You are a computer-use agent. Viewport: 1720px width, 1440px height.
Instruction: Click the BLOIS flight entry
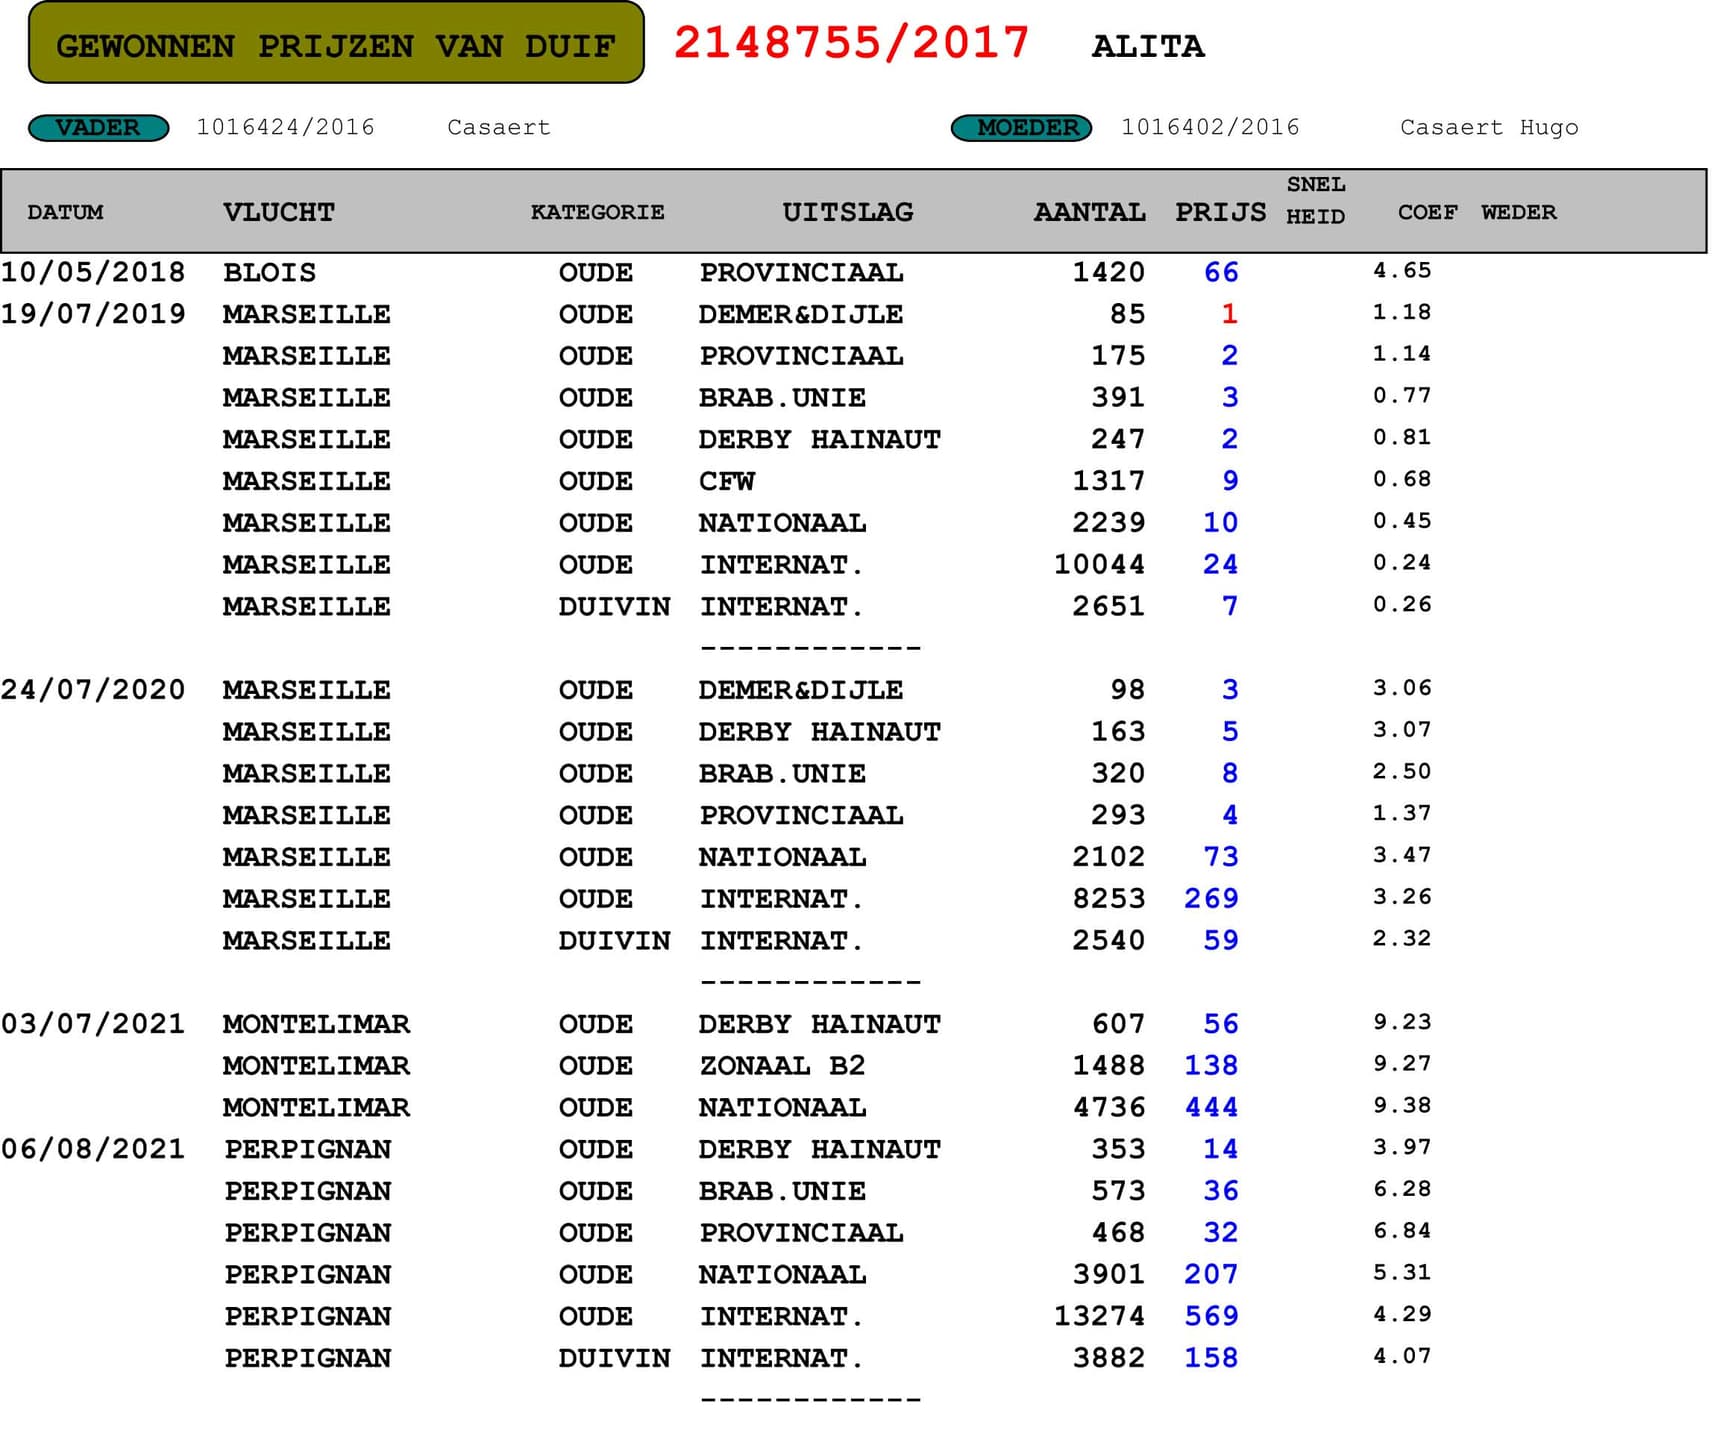269,272
